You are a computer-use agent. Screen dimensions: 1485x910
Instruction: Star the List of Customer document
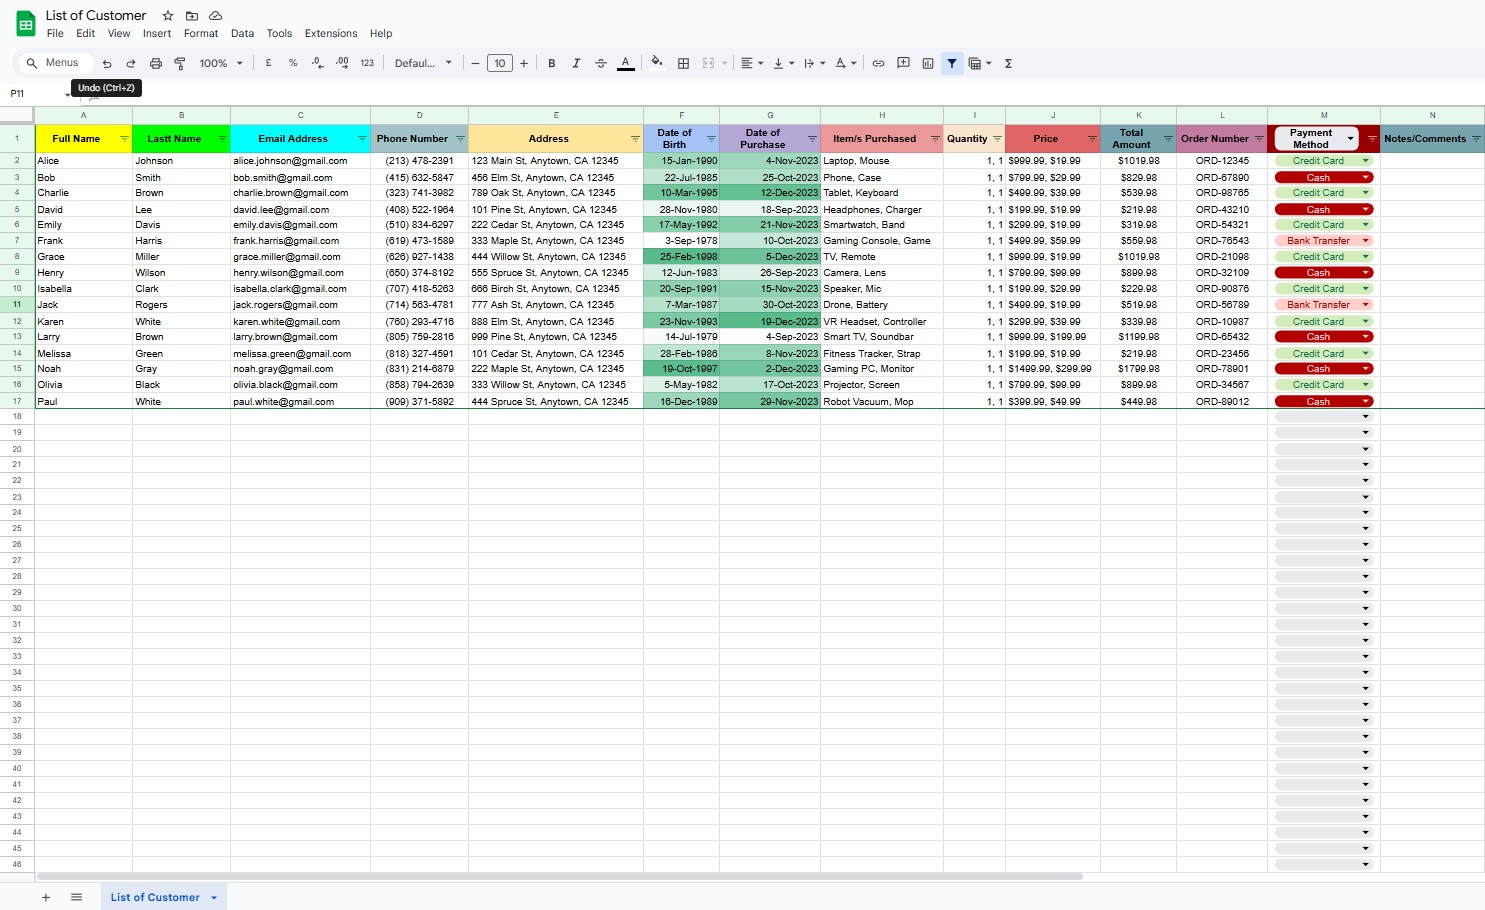tap(168, 16)
